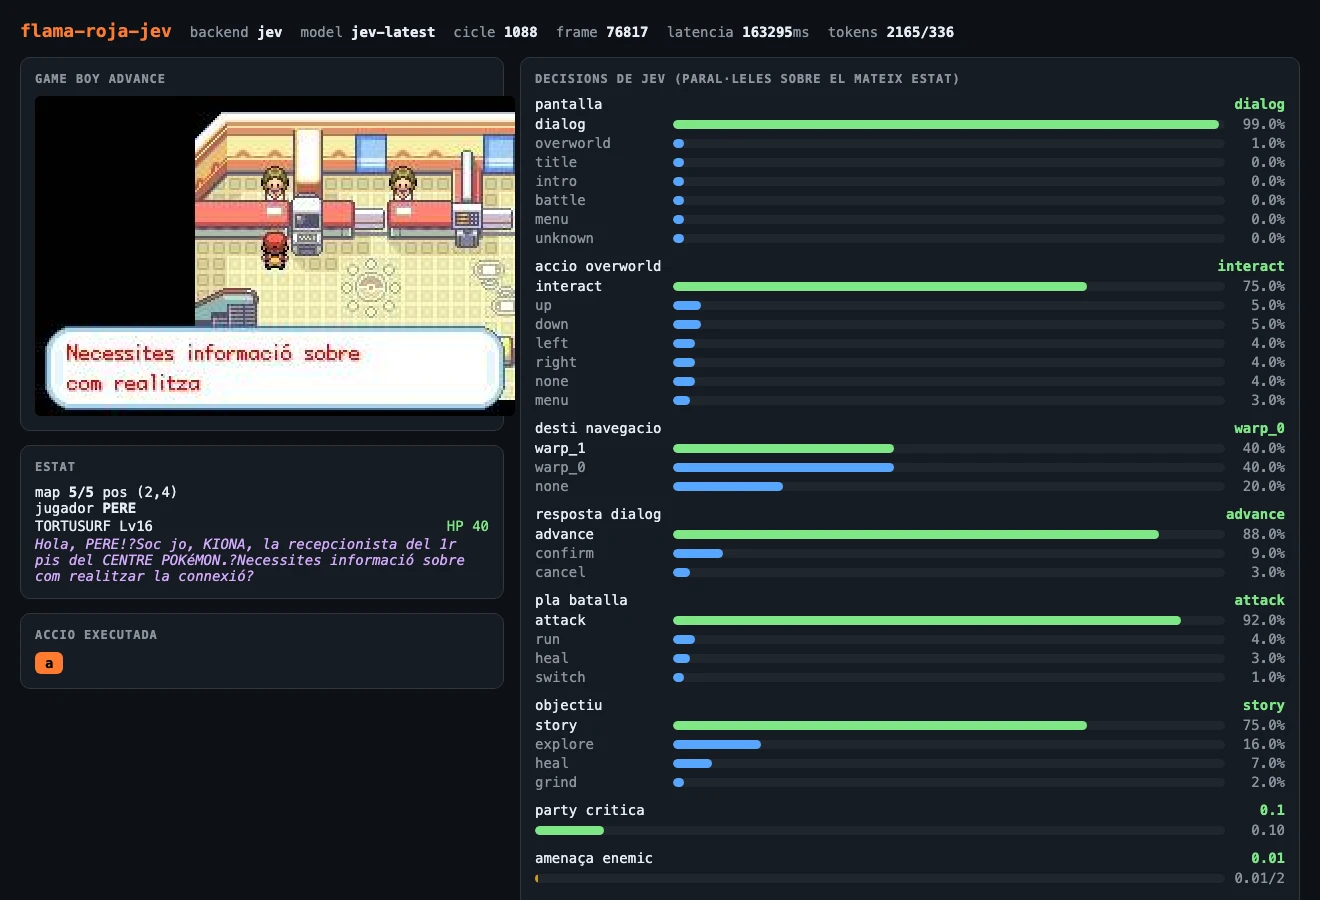Click the interact bar at 75.0% under accio overworld
1320x900 pixels.
[880, 286]
